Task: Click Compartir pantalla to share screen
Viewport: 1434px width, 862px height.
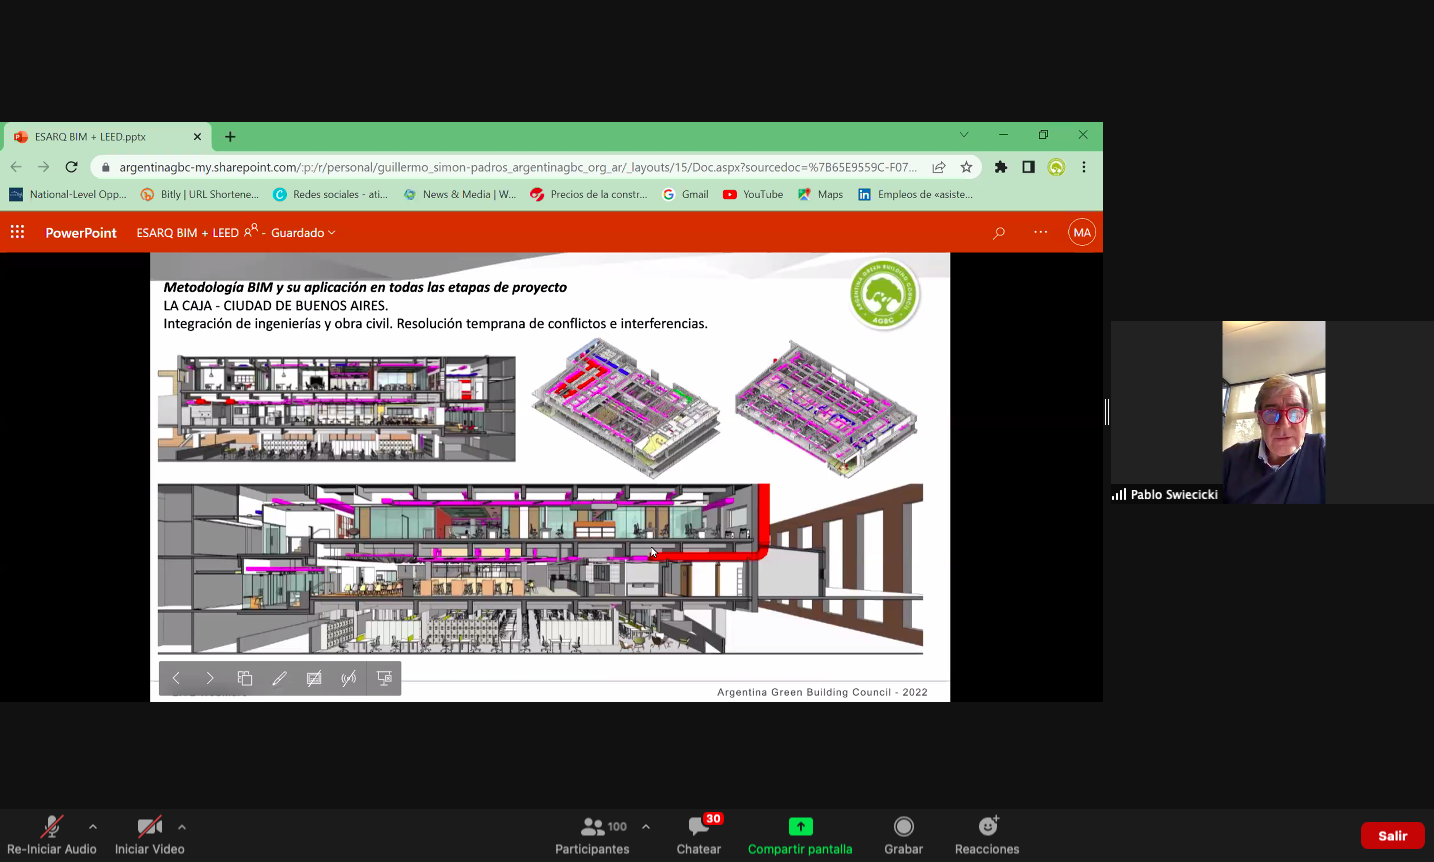Action: pos(800,835)
